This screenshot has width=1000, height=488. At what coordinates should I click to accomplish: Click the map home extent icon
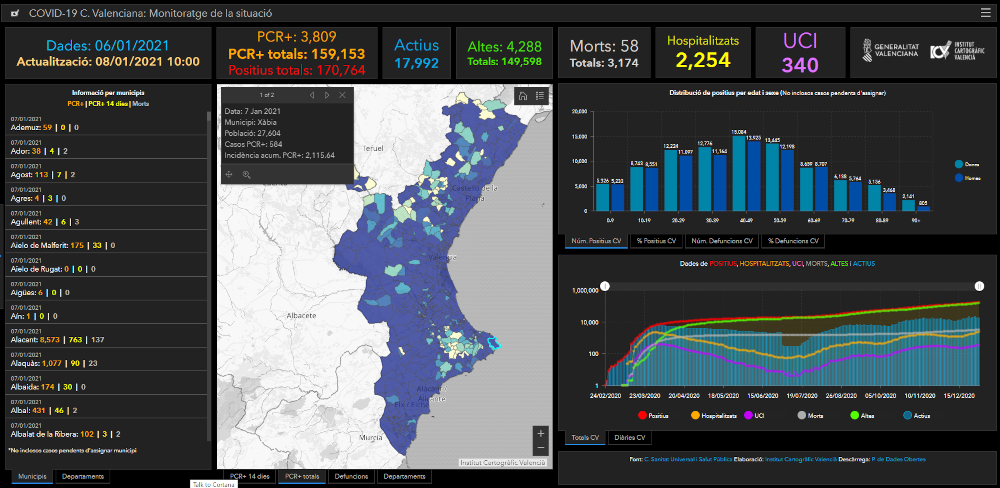click(522, 96)
